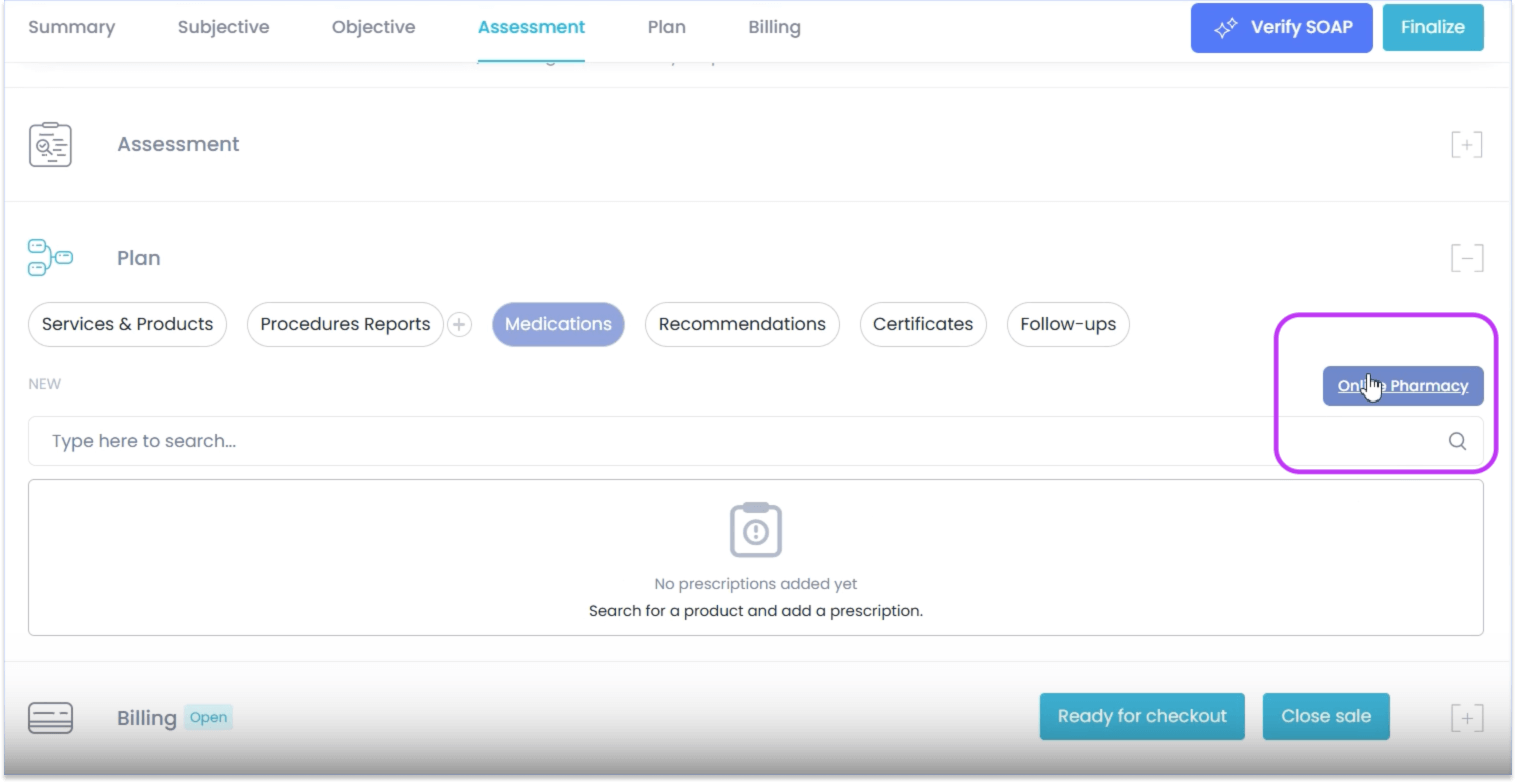Switch to the Objective tab
The width and height of the screenshot is (1516, 783).
click(373, 27)
